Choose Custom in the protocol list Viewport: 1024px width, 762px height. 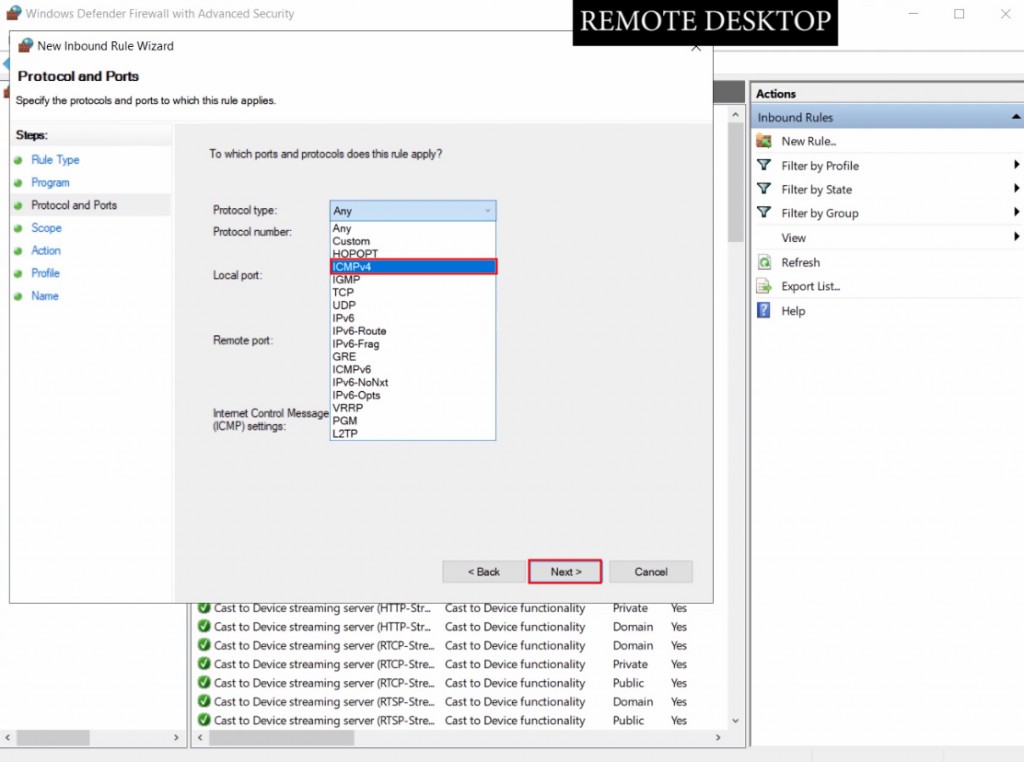click(x=413, y=241)
